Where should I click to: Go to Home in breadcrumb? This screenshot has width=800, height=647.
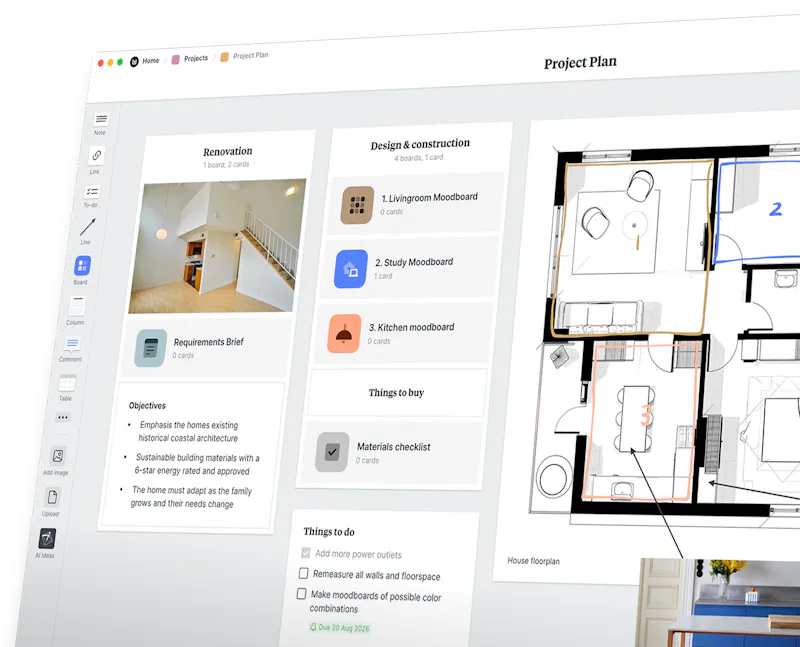(151, 61)
